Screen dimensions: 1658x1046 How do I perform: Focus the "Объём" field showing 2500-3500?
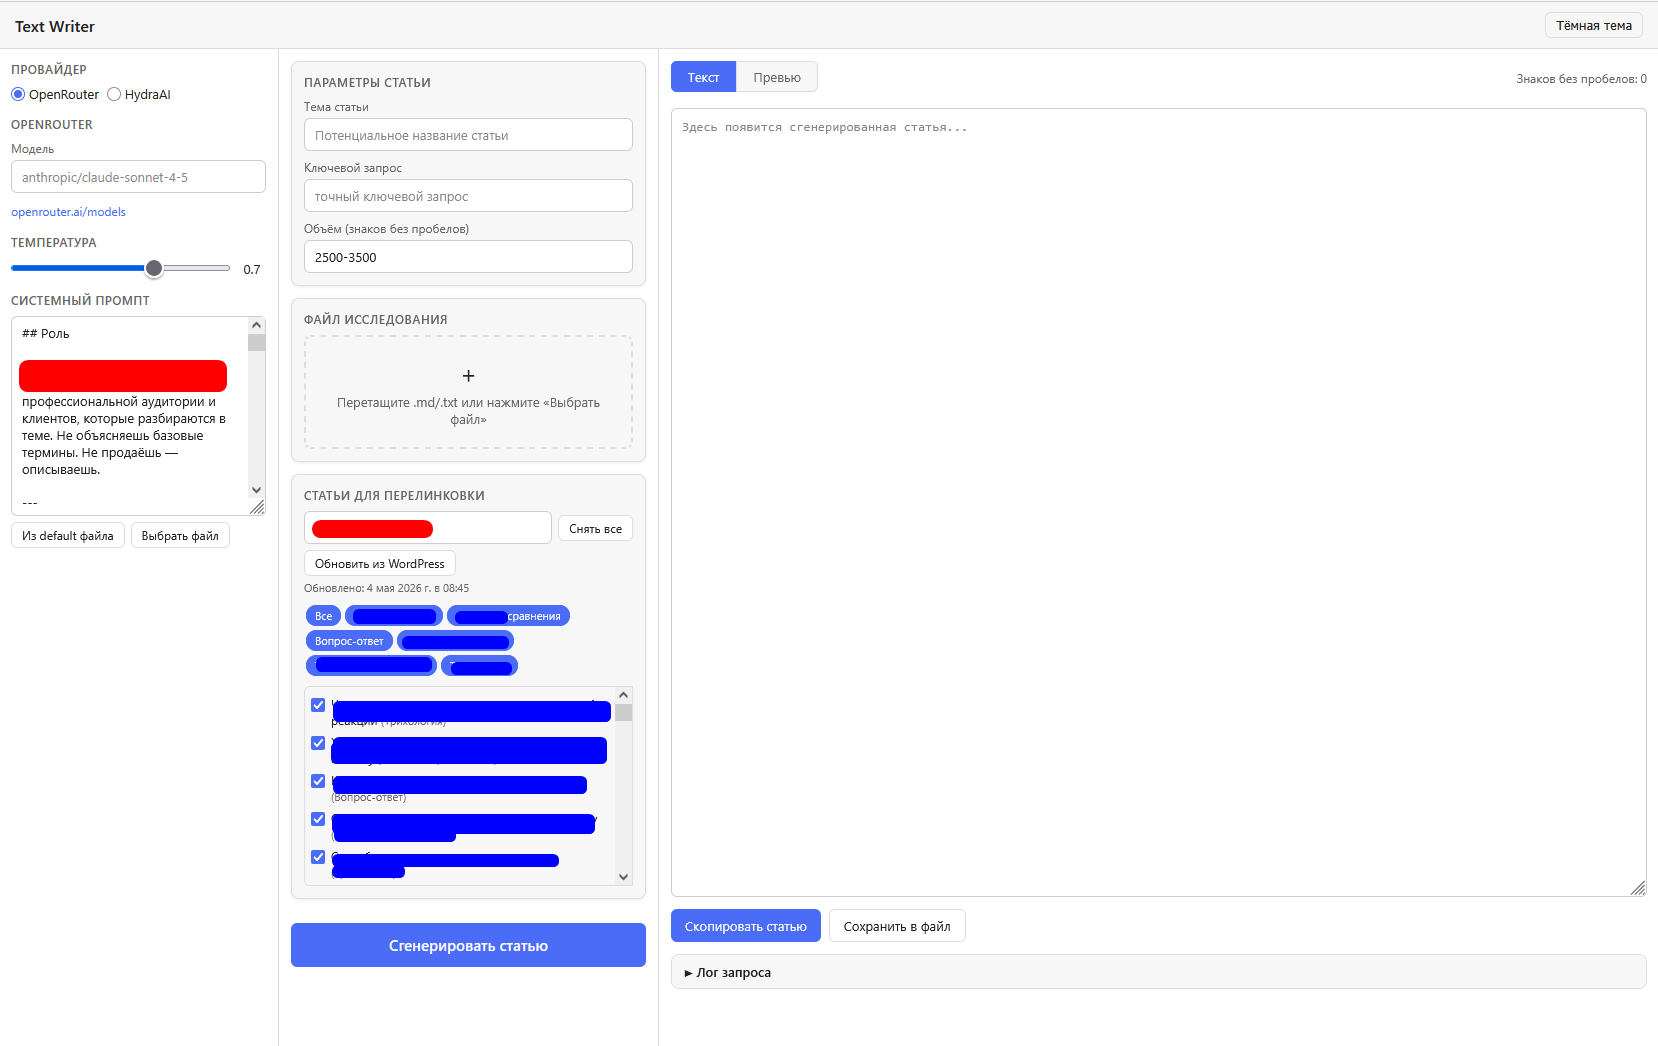(468, 257)
